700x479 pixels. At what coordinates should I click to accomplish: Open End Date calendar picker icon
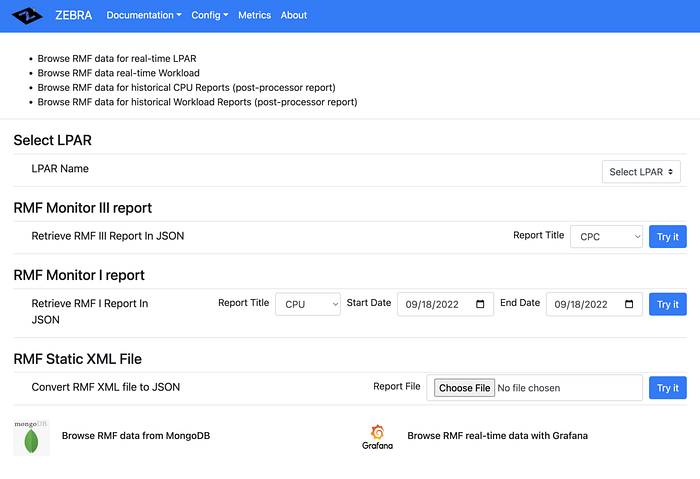pyautogui.click(x=629, y=304)
